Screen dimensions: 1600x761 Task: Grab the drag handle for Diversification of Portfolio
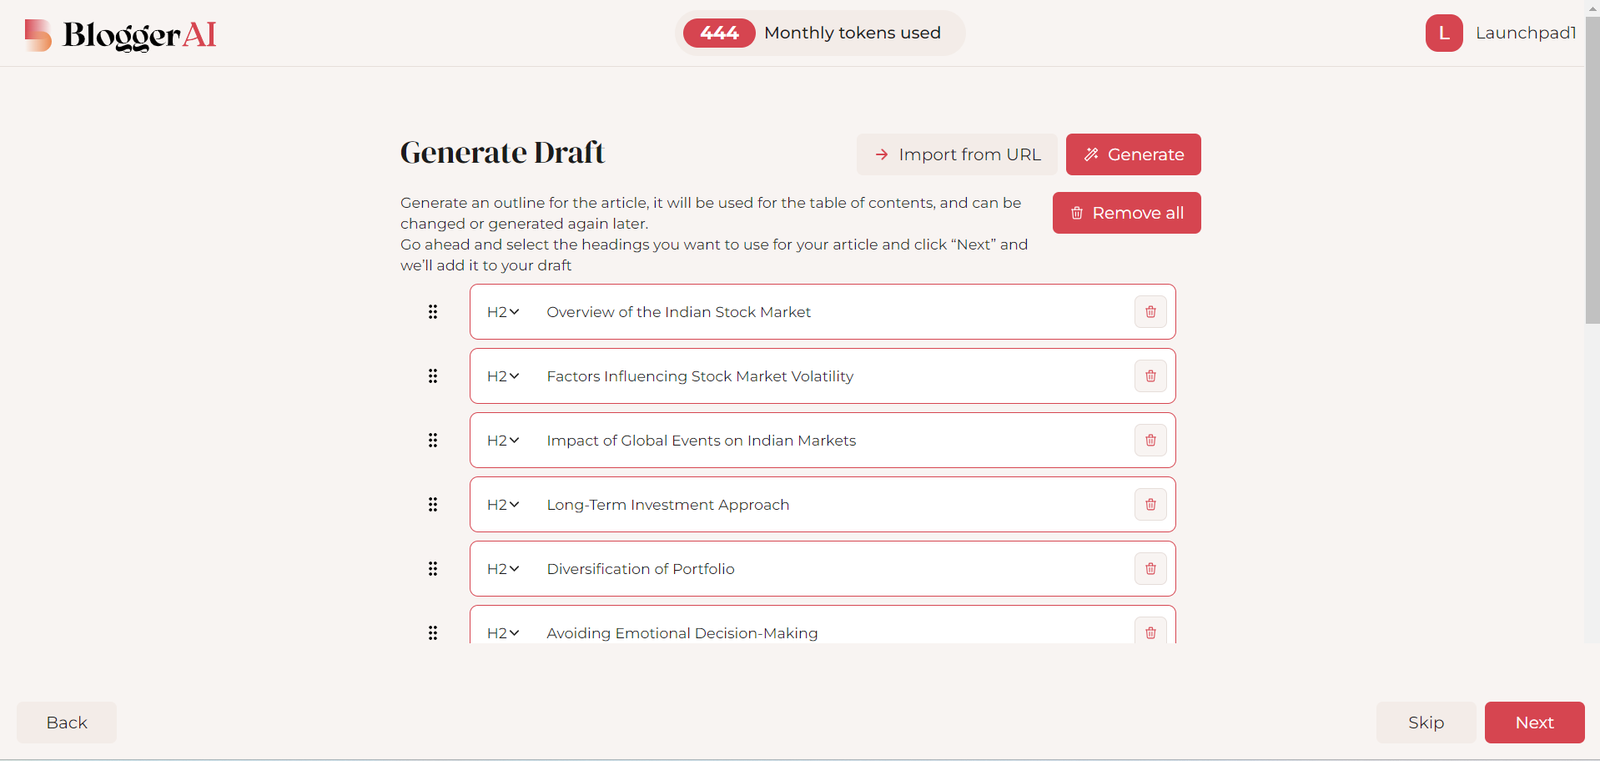click(x=433, y=569)
